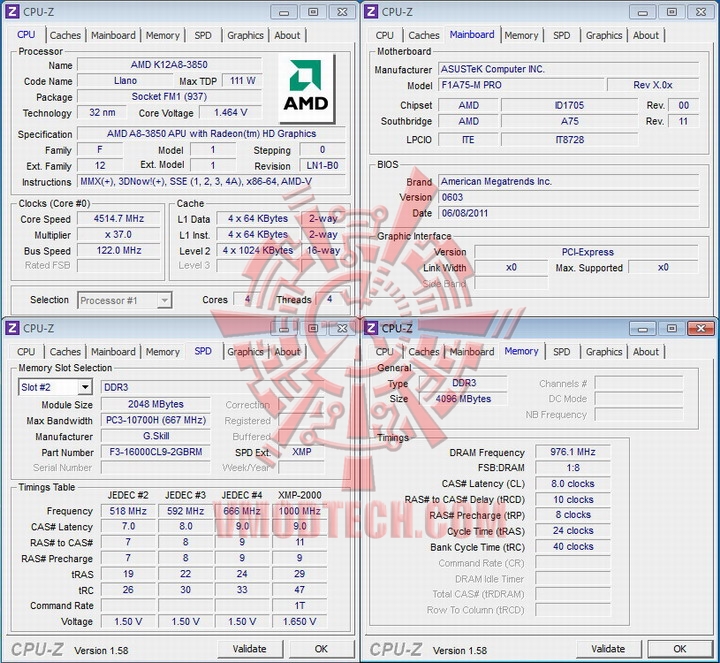The image size is (720, 663).
Task: Open the Caches tab in the SPD window
Action: pyautogui.click(x=65, y=352)
